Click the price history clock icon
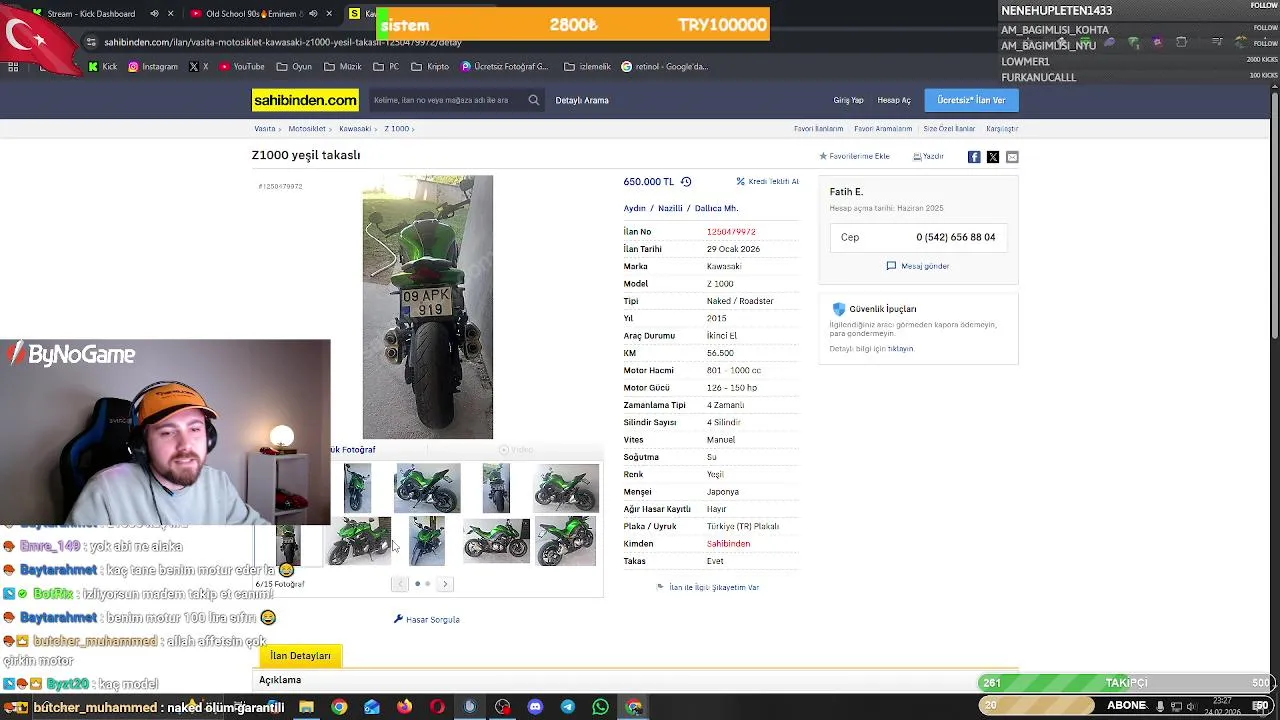The image size is (1280, 720). [x=686, y=182]
